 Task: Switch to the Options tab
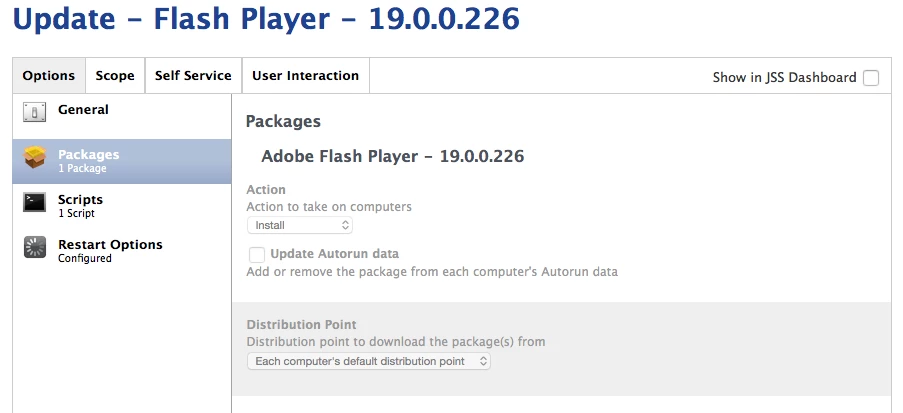coord(49,76)
